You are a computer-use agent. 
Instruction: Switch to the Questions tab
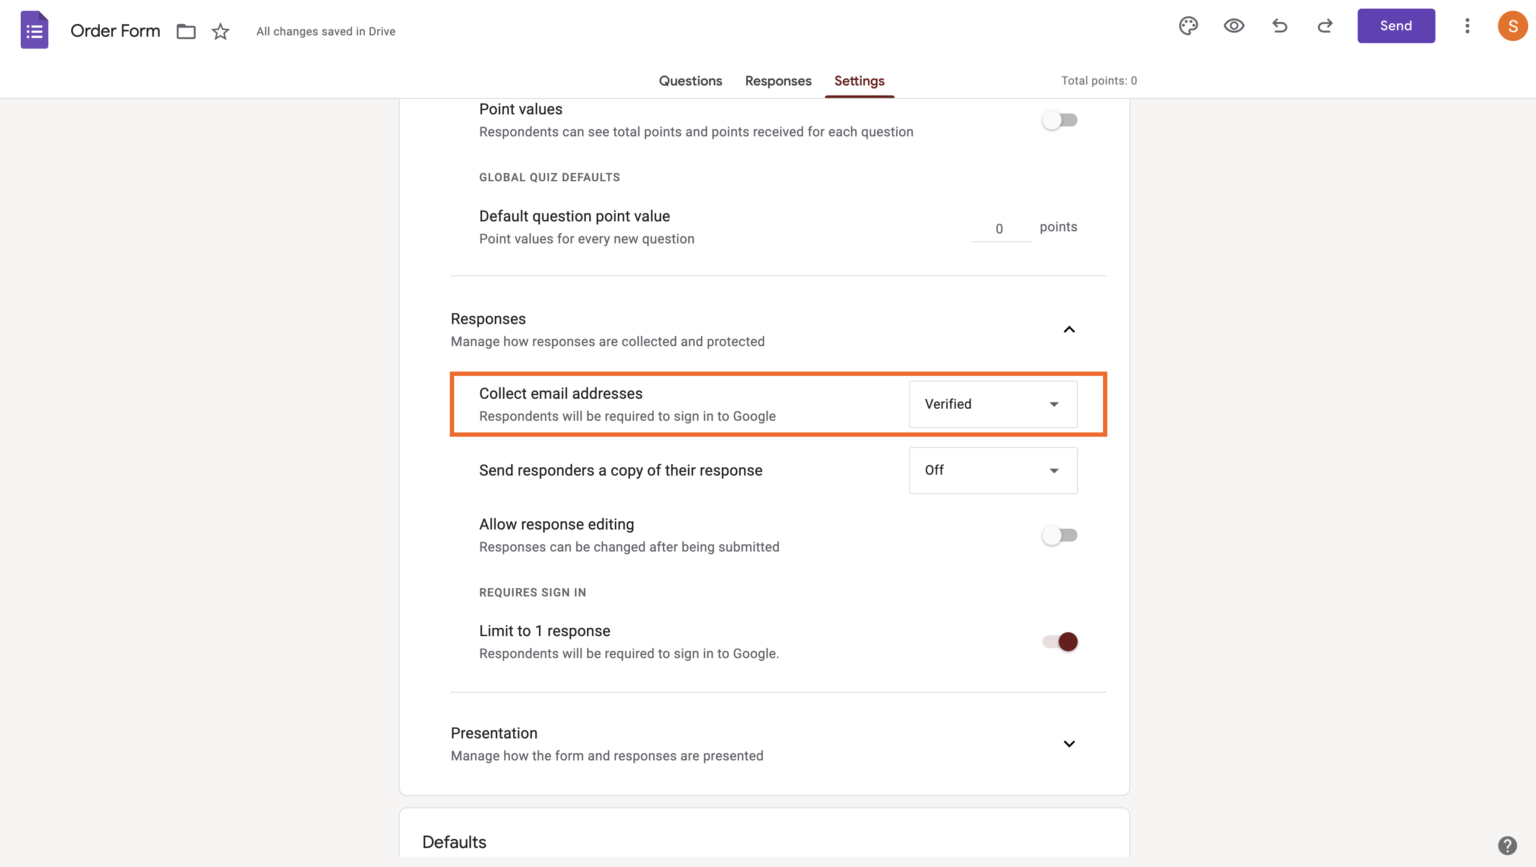(x=690, y=81)
